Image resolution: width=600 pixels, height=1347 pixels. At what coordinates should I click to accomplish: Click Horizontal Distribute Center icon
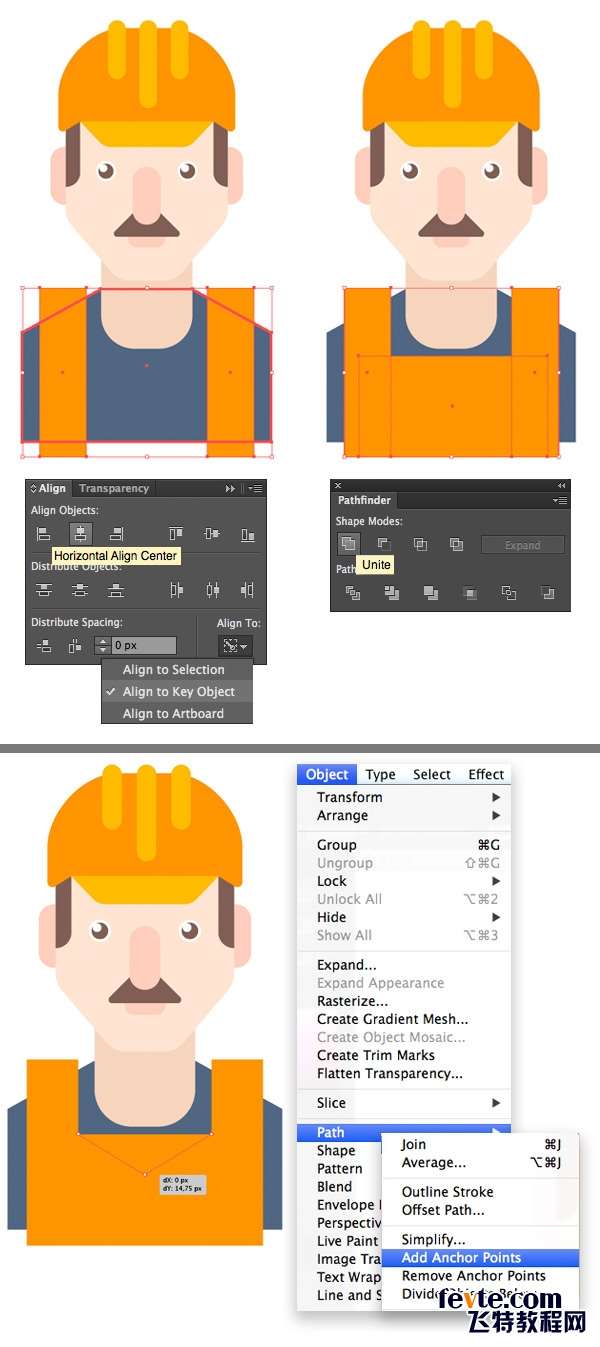click(x=212, y=590)
